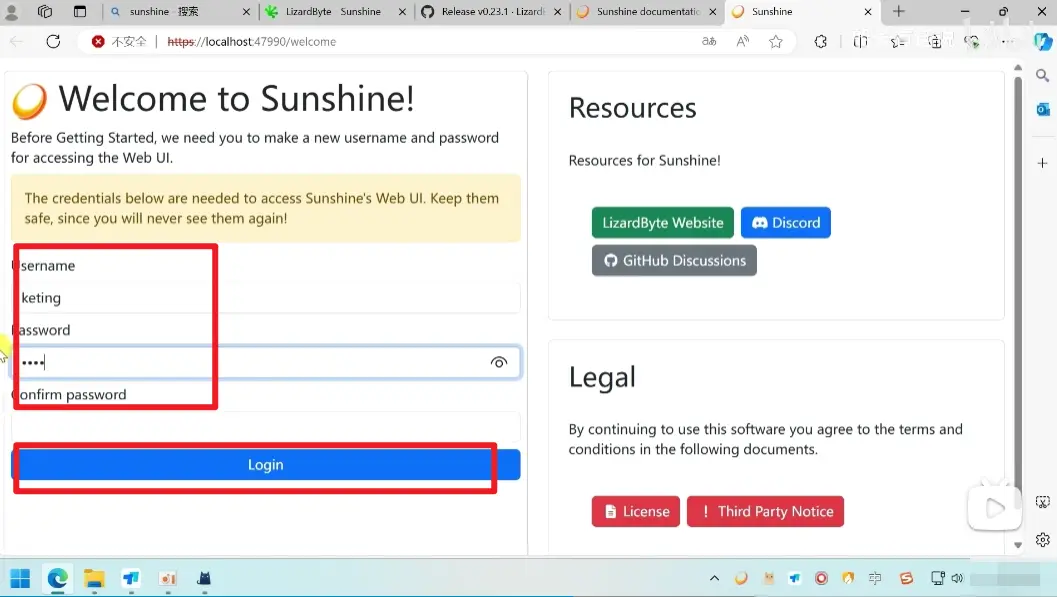Expand hidden system tray icons chevron
The image size is (1057, 597).
tap(714, 578)
